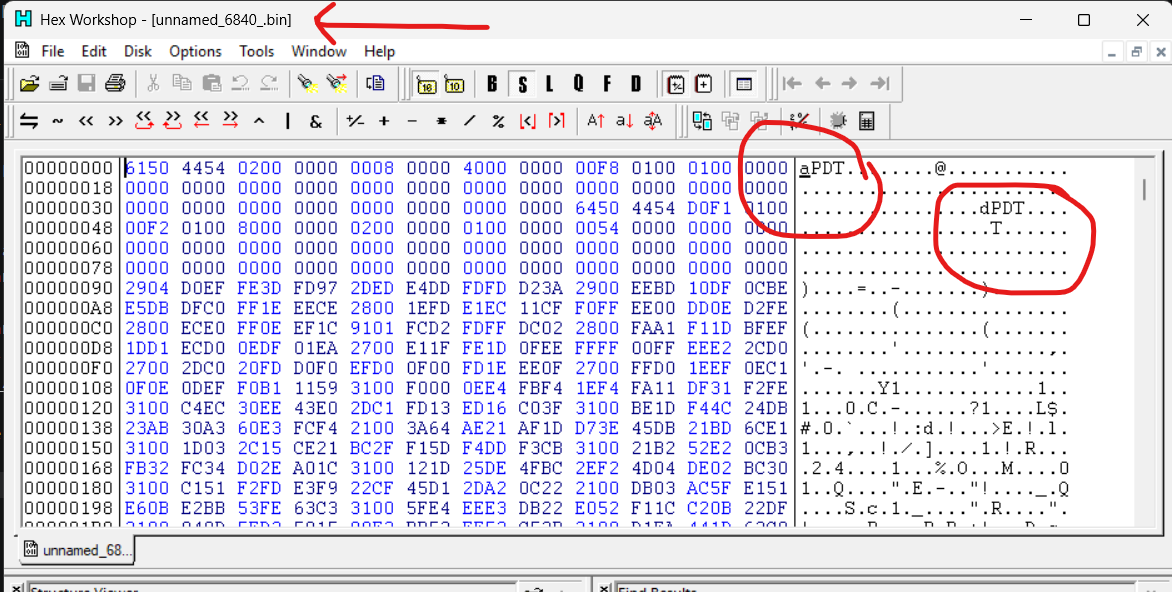
Task: Click offset label 00000090
Action: click(x=68, y=288)
